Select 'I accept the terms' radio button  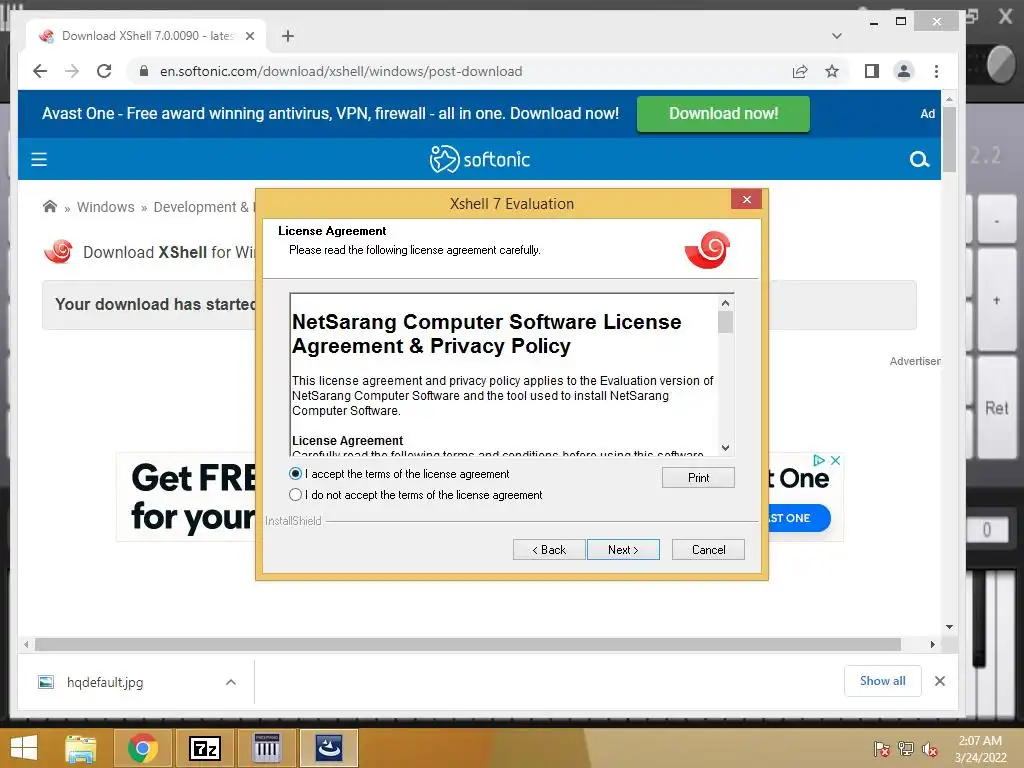pyautogui.click(x=295, y=473)
